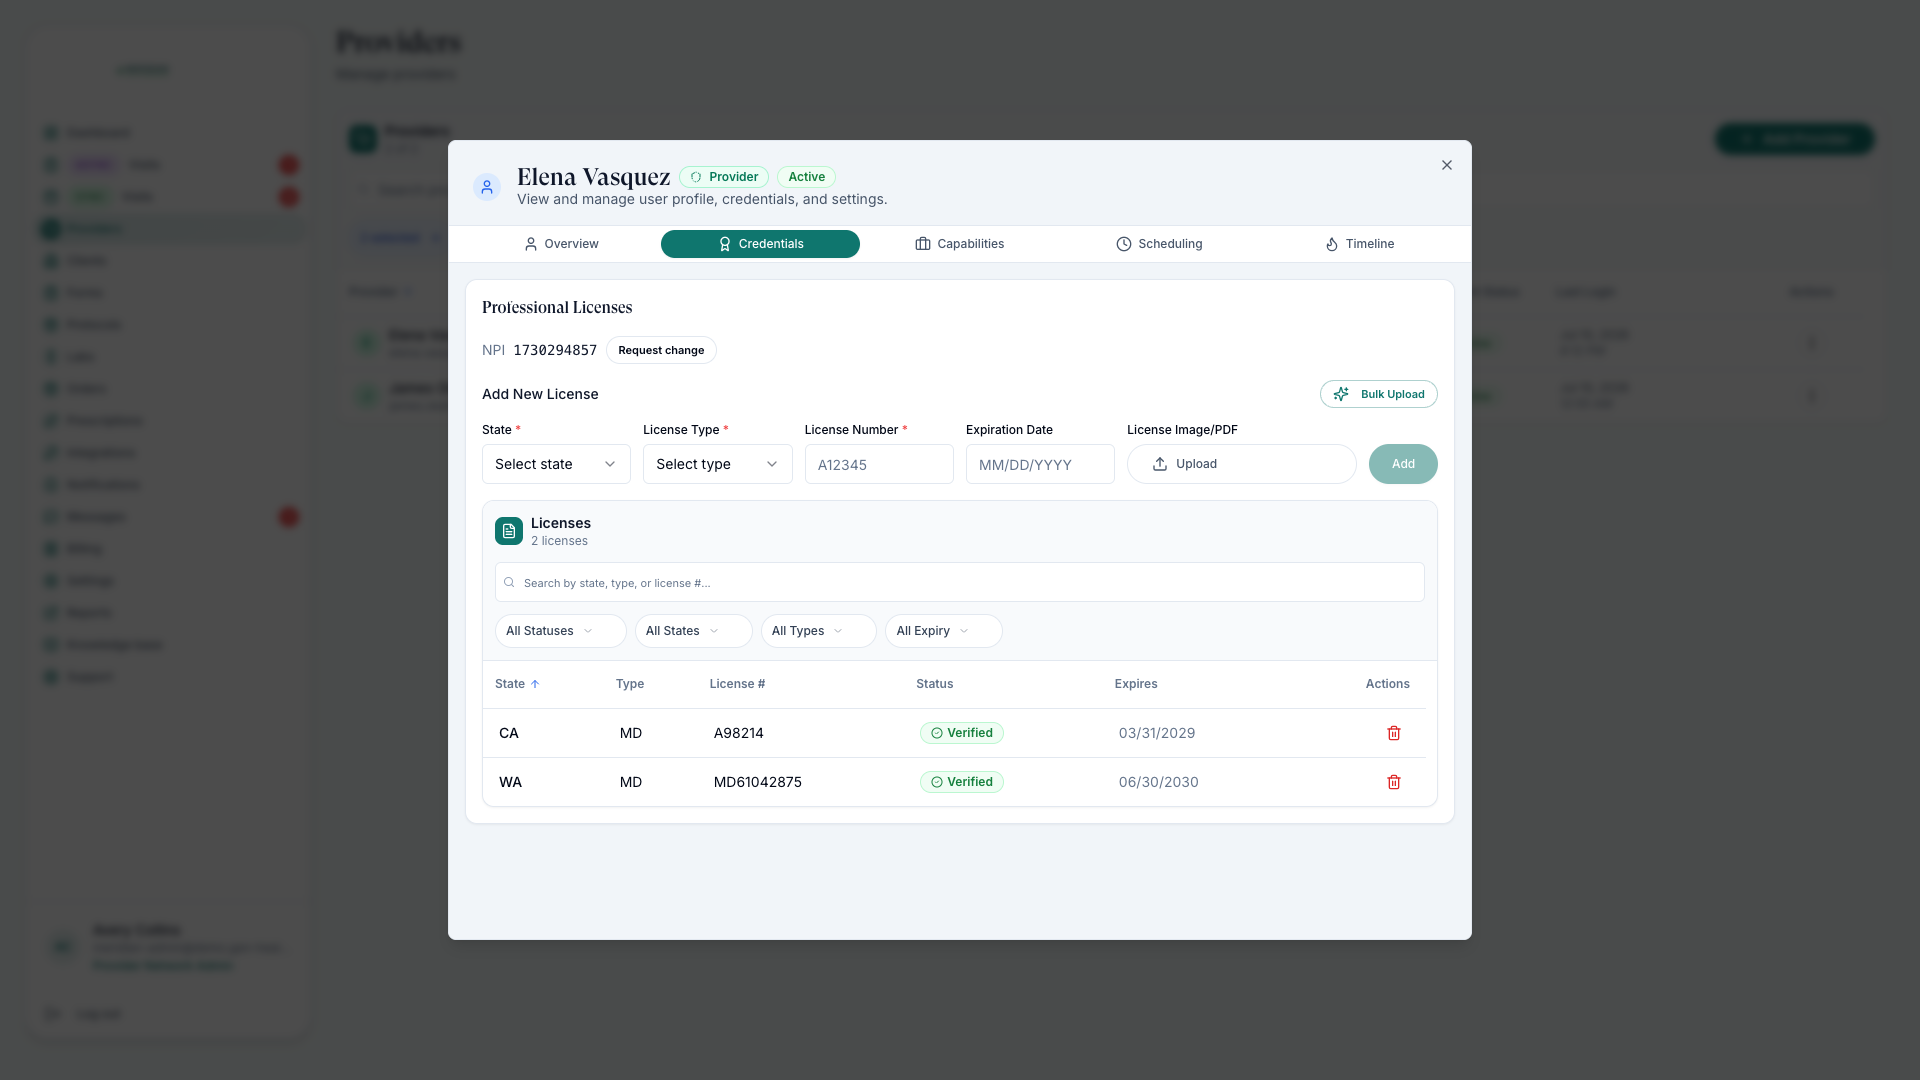Click the sparkle icon on Bulk Upload

[1341, 394]
